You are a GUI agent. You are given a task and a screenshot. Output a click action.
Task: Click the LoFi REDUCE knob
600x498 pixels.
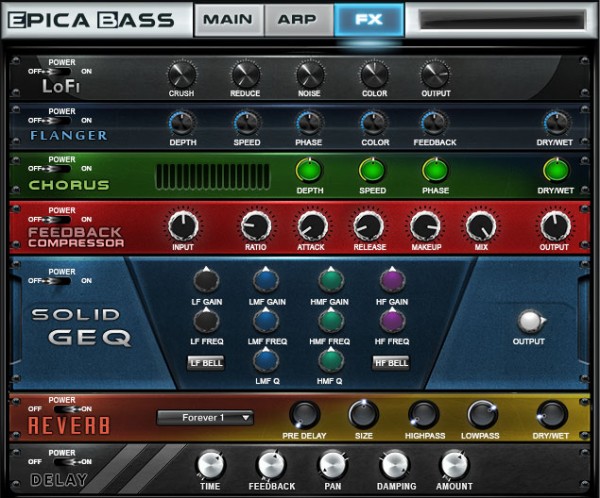(245, 75)
